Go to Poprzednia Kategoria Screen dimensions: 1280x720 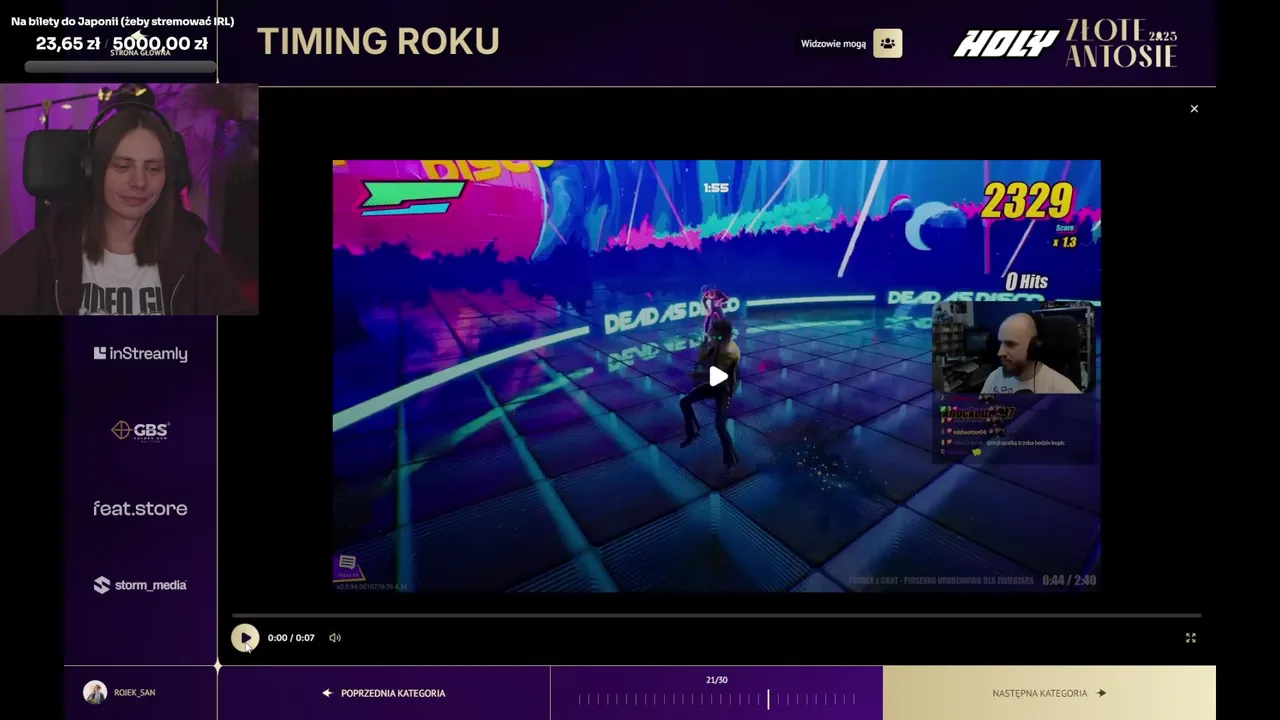click(x=384, y=693)
